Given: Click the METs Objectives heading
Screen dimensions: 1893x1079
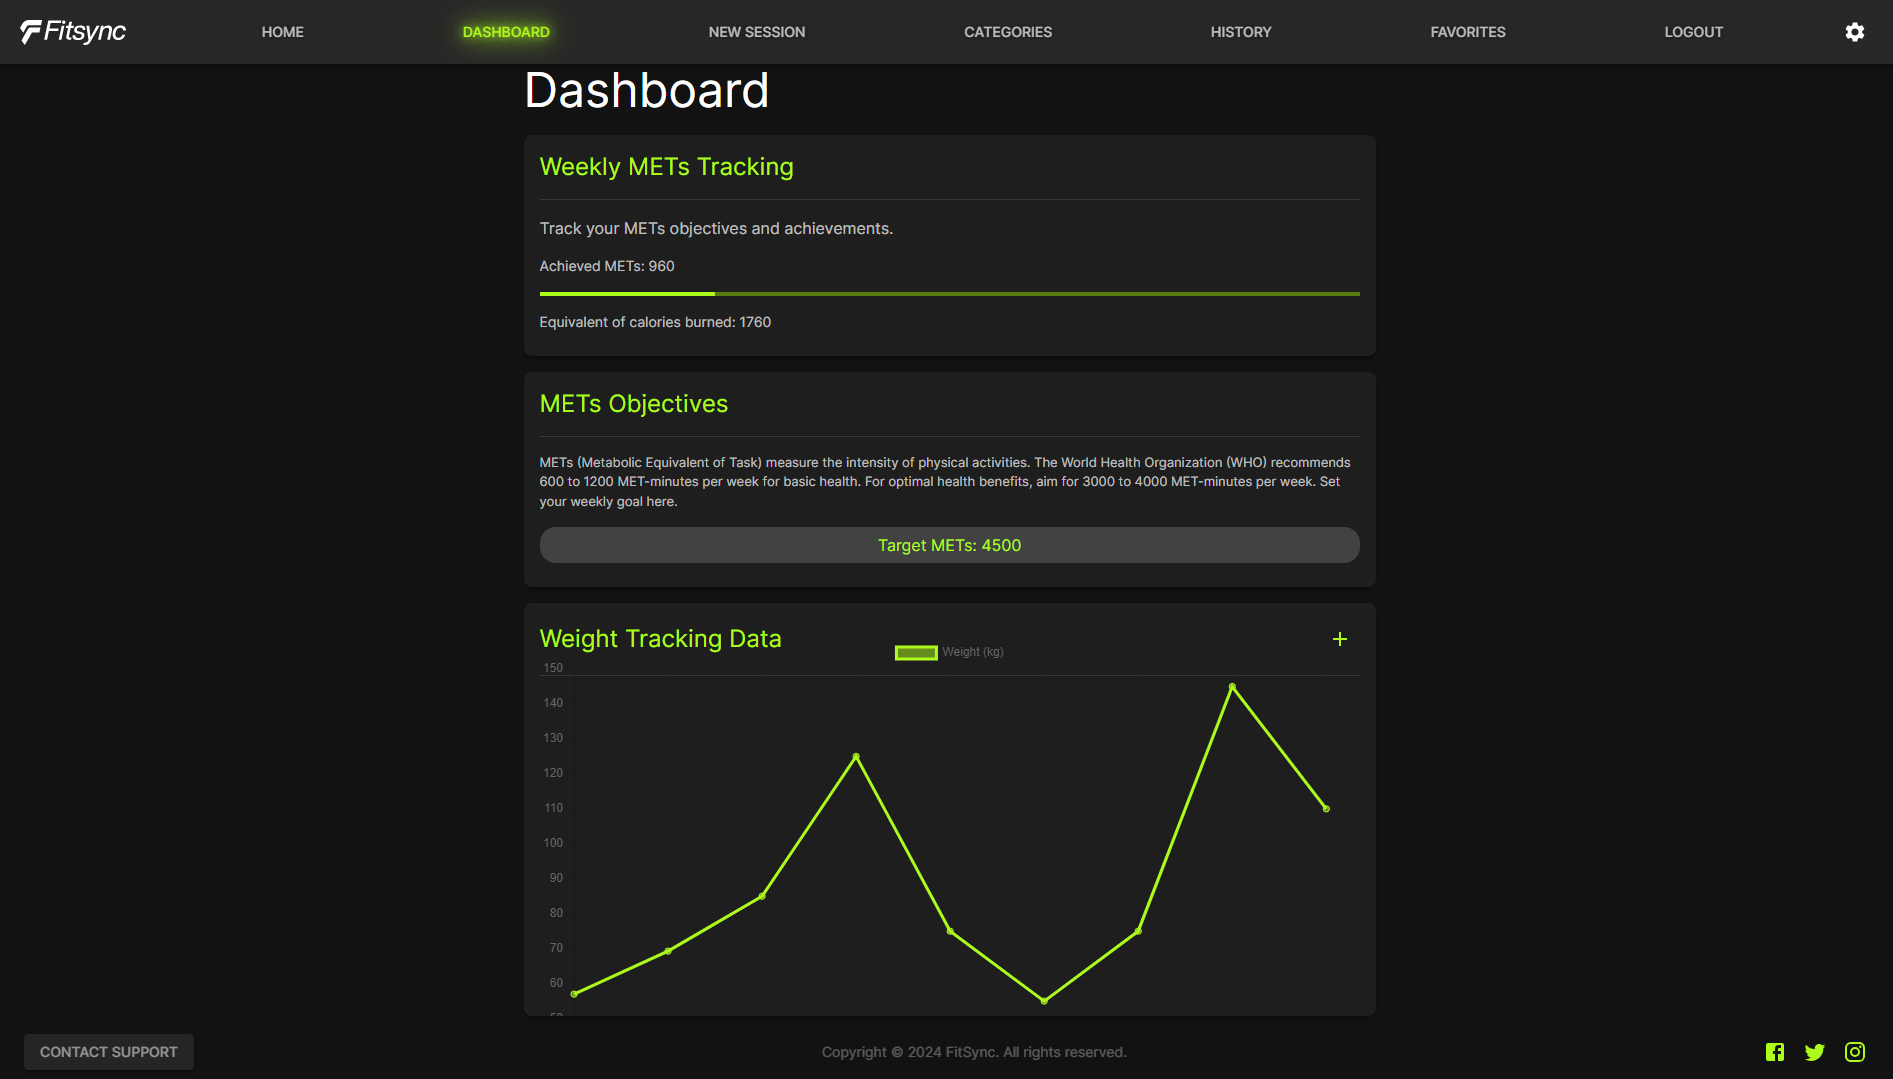Looking at the screenshot, I should pos(634,404).
